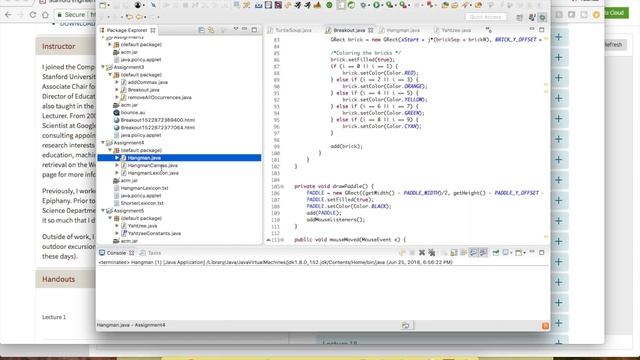640x360 pixels.
Task: Expand the HangmanCanvas.java node
Action: (117, 165)
